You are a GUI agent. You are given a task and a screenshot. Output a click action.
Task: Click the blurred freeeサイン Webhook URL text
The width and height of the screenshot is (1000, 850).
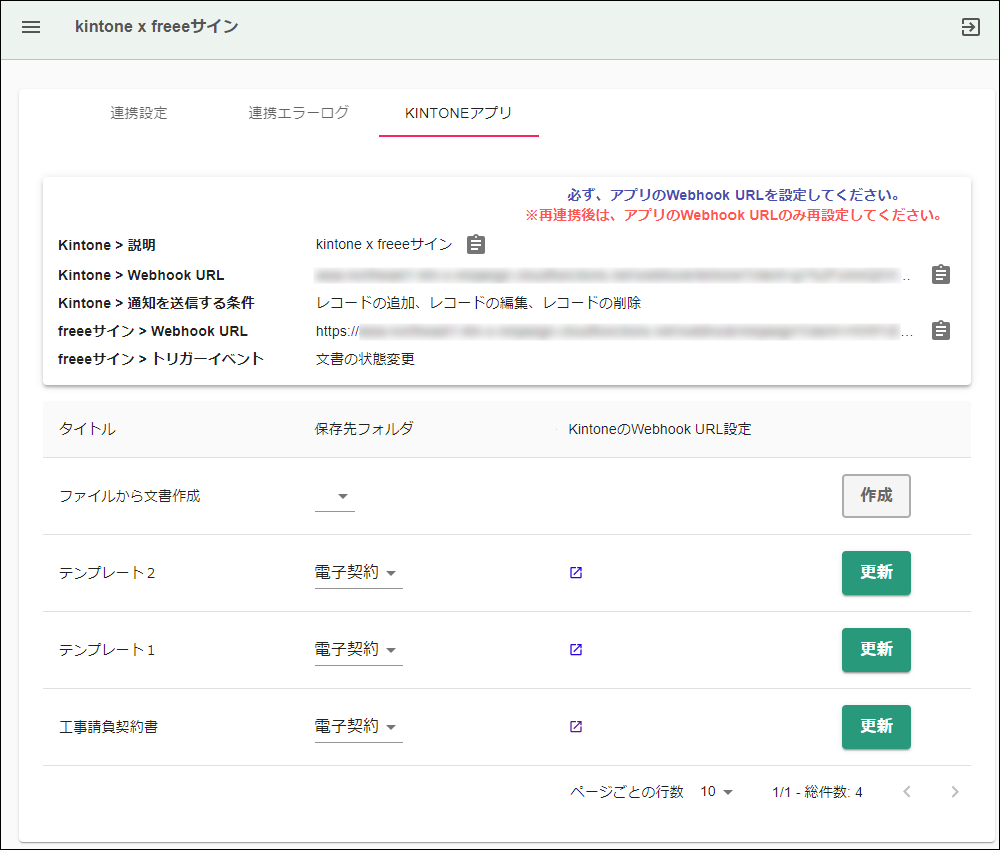(614, 331)
